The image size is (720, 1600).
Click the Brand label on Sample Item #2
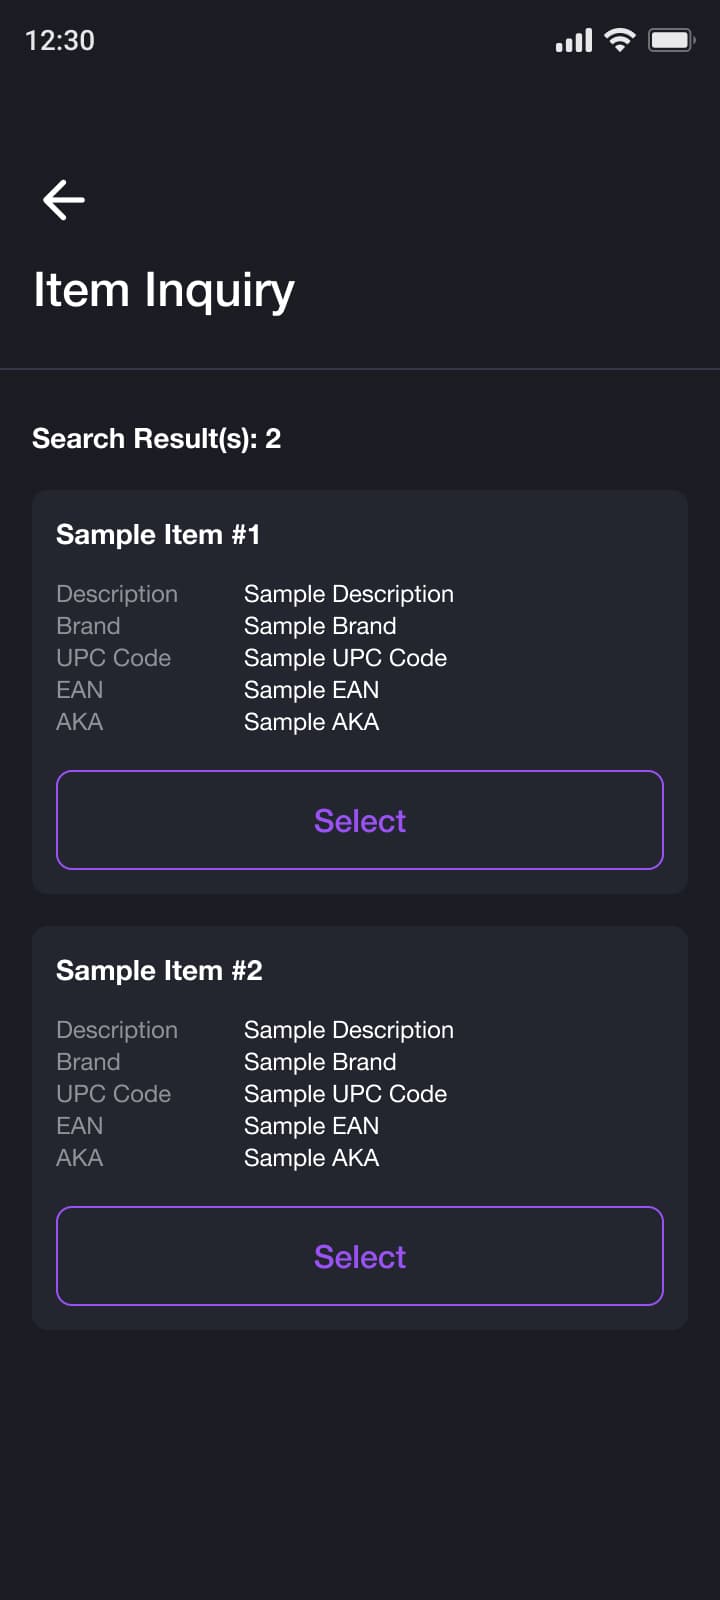[x=88, y=1061]
